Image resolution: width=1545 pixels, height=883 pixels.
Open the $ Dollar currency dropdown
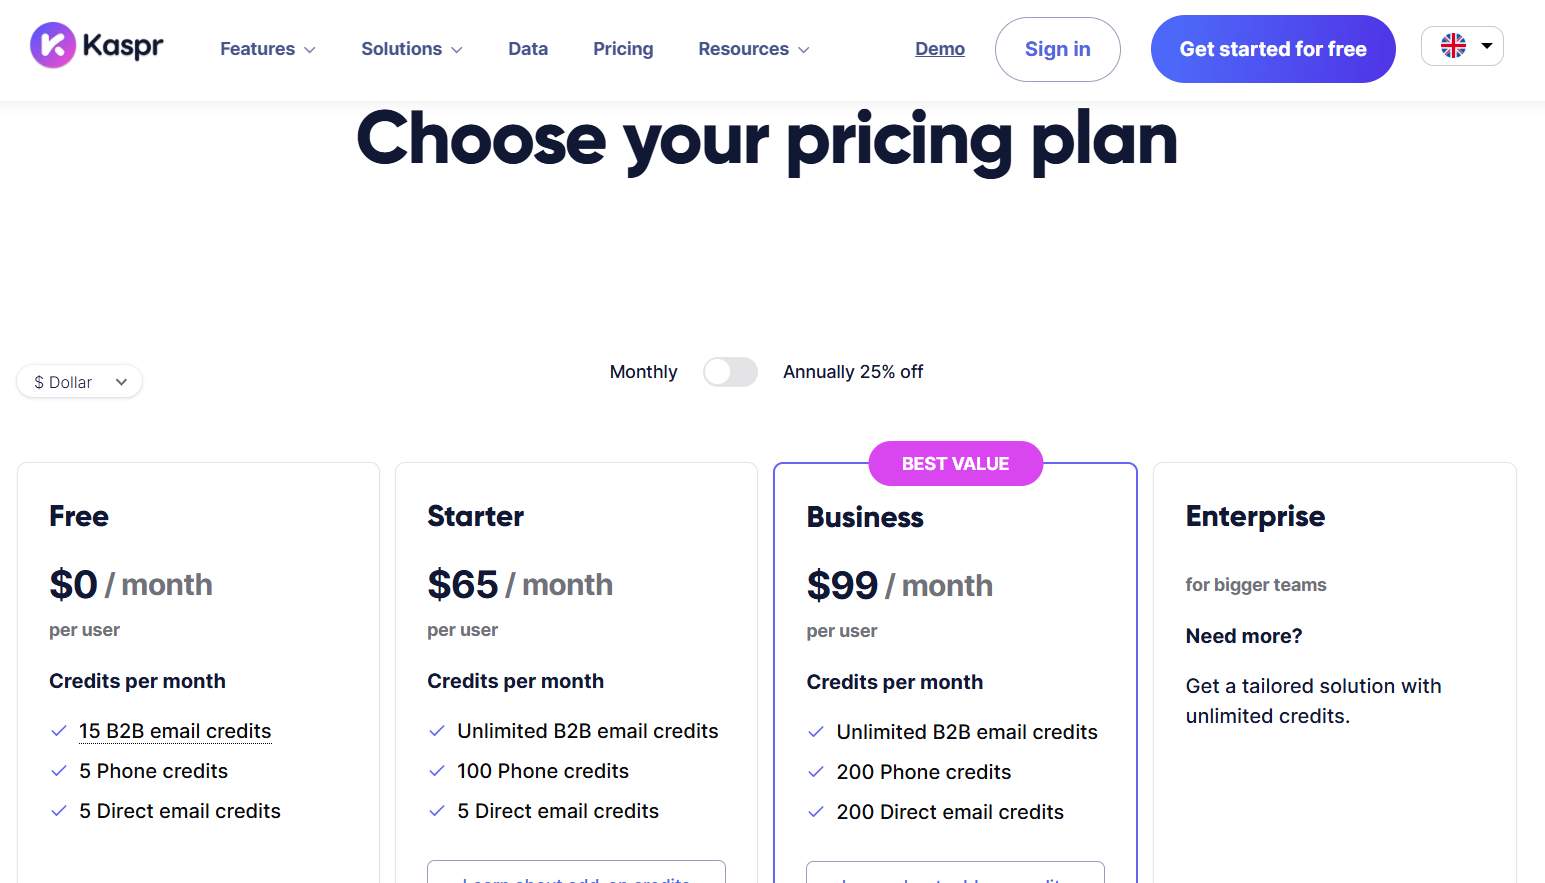79,381
